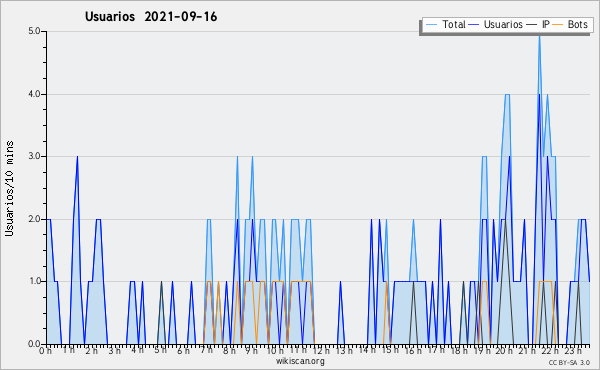Click the y-axis value 1.0
Screen dimensions: 600x370
point(34,281)
